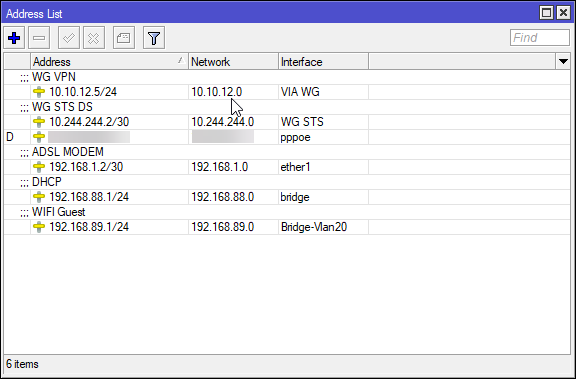The height and width of the screenshot is (379, 576).
Task: Select the 192.168.88.1/24 bridge entry
Action: click(x=287, y=197)
